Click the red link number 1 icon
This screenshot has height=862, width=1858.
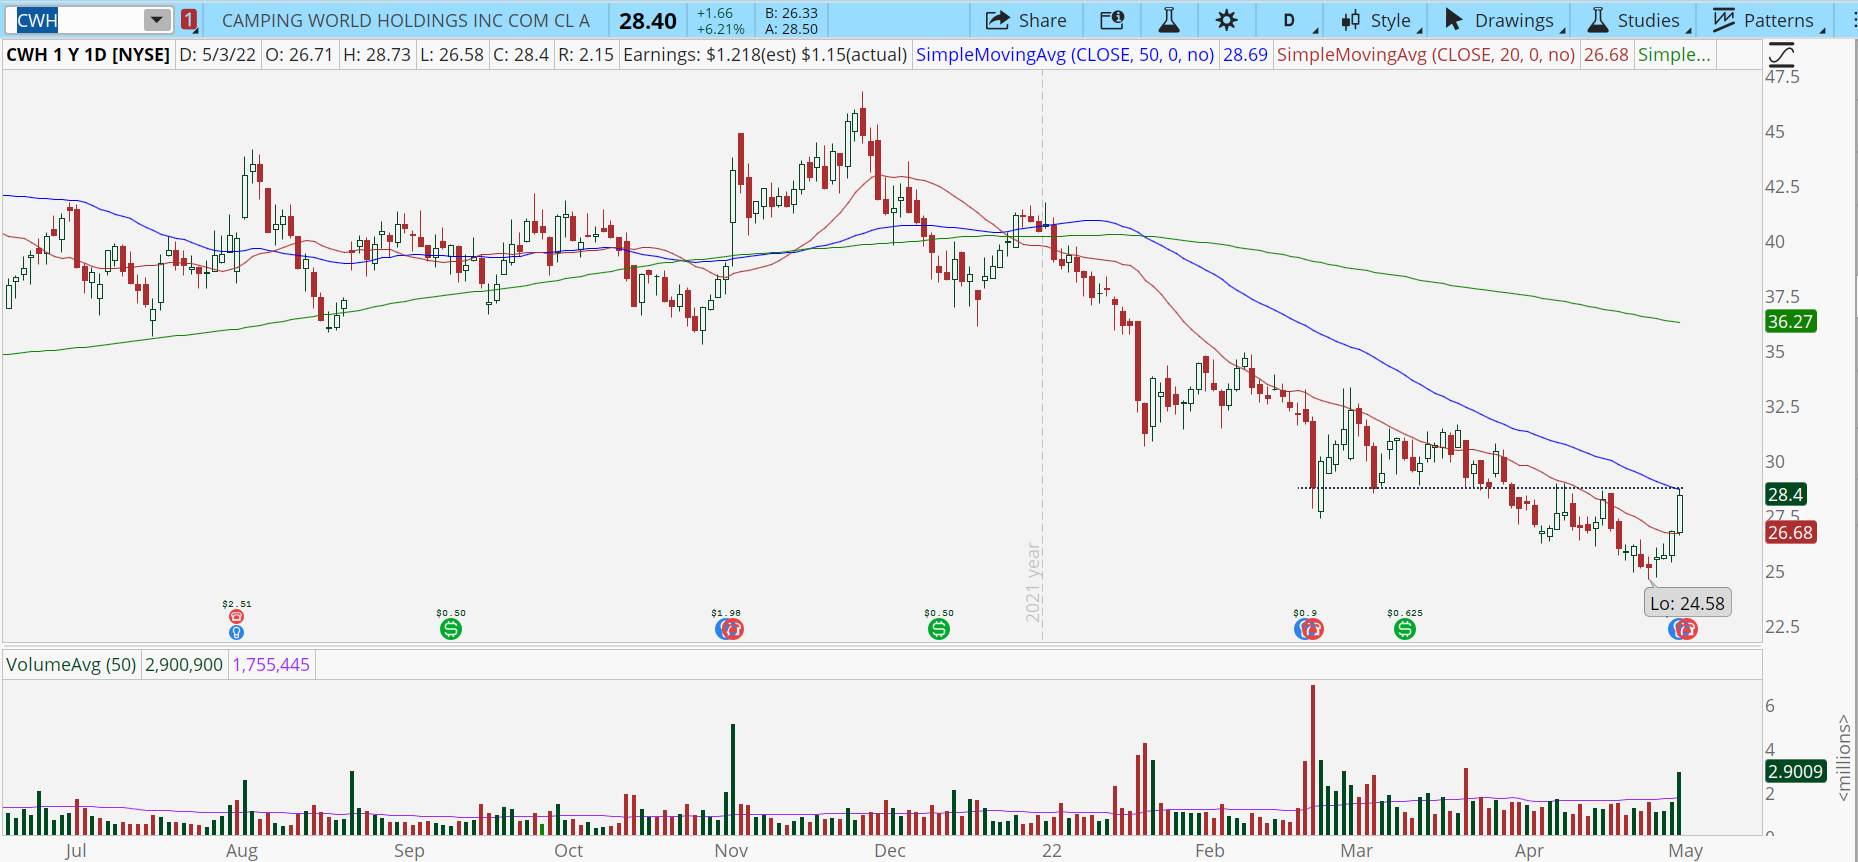(x=189, y=20)
